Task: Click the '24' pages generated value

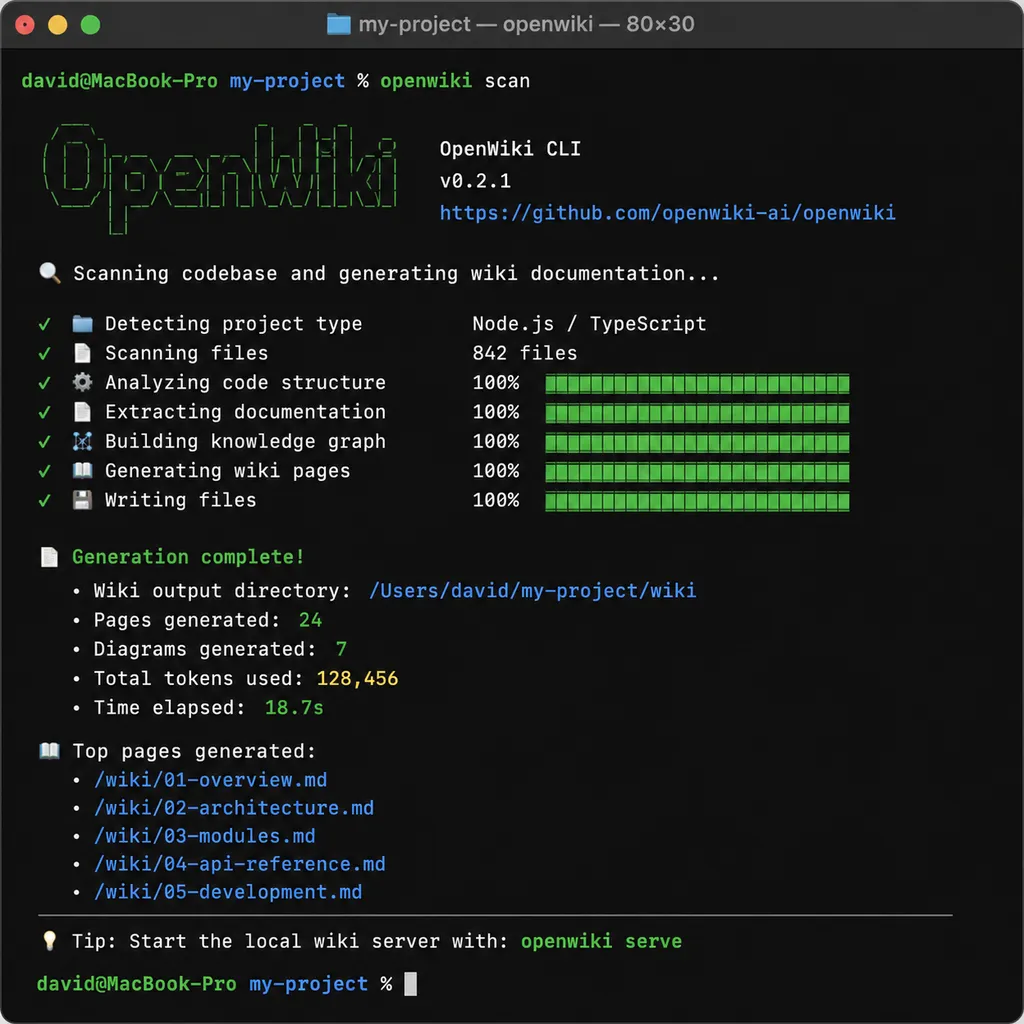Action: (x=310, y=620)
